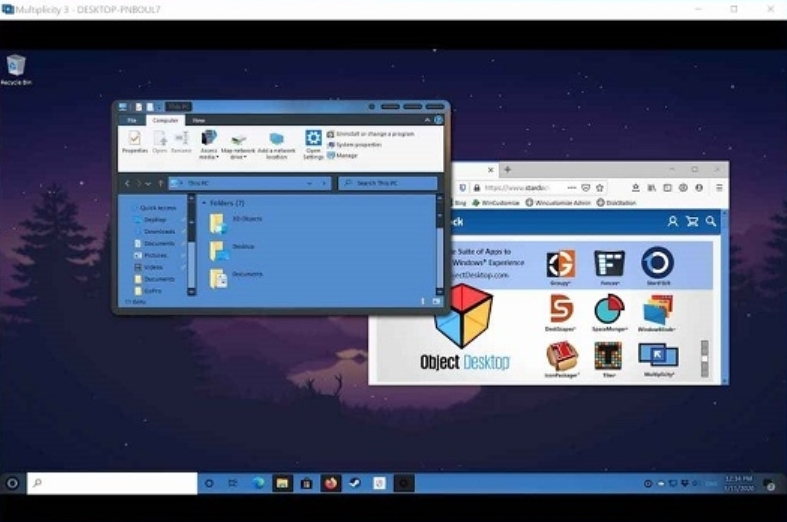Click Access media icon in the ribbon
Image resolution: width=787 pixels, height=522 pixels.
point(209,138)
